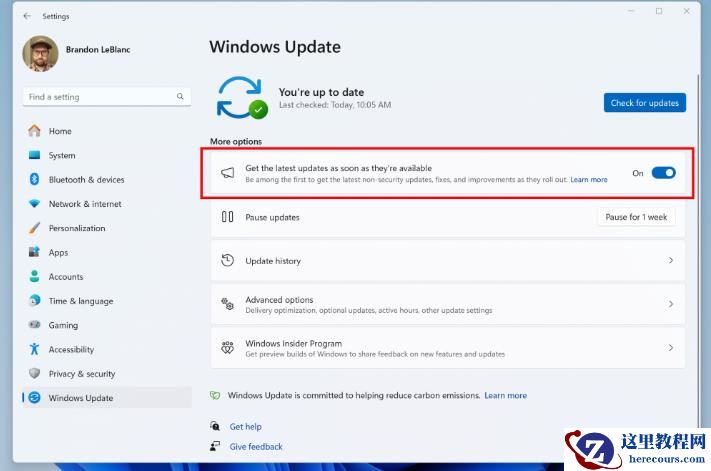Open Accounts label in sidebar
The image size is (711, 471).
(66, 277)
